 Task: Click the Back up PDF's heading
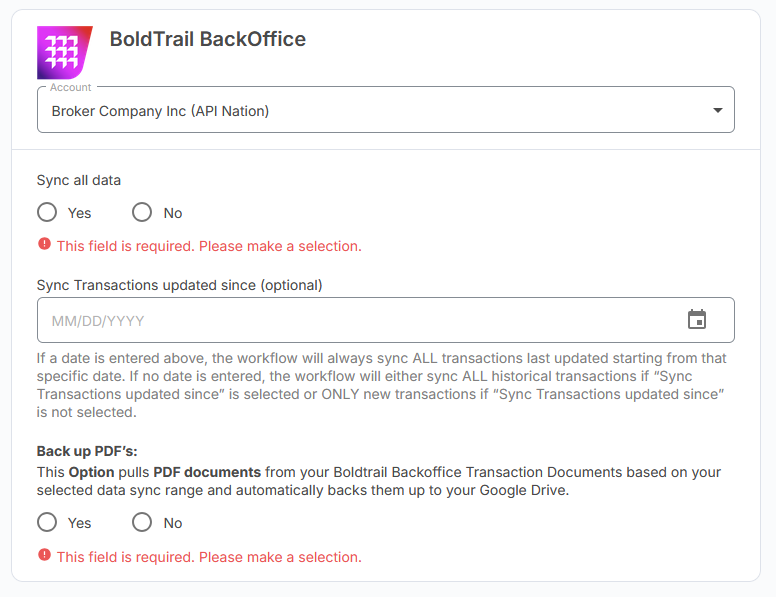pos(87,451)
